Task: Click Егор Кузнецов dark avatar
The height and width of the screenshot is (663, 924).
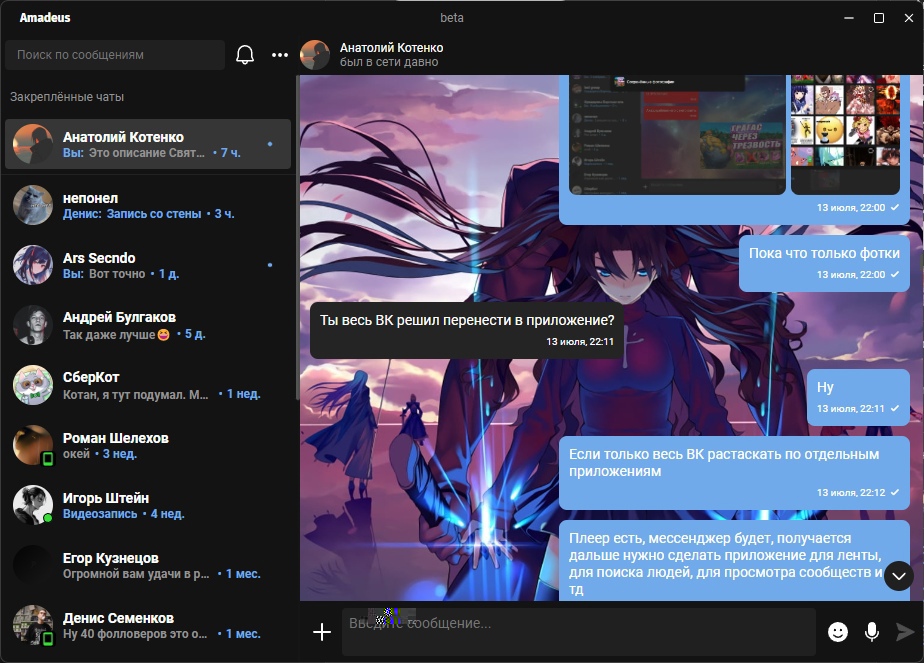Action: (x=33, y=565)
